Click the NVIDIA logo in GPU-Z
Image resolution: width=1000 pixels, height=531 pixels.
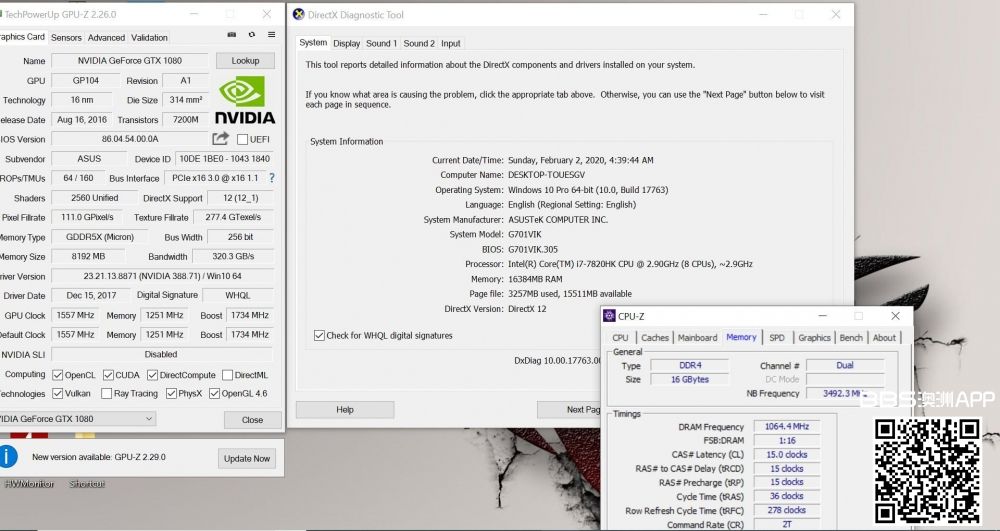[245, 100]
